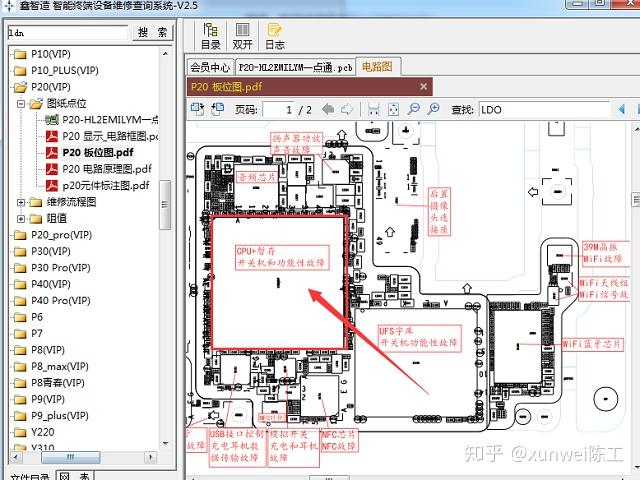Click the tree panel scroll-up arrow
This screenshot has height=480, width=640.
click(x=165, y=53)
